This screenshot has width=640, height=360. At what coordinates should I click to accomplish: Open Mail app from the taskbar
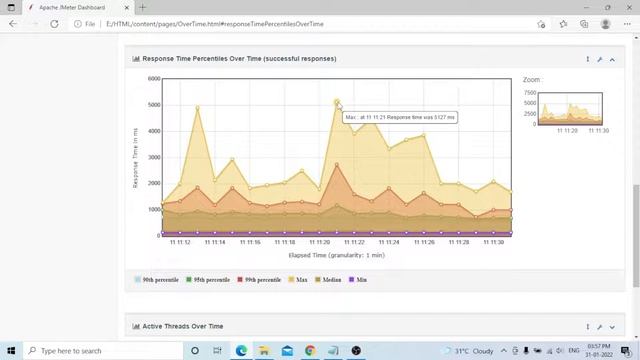pos(287,351)
